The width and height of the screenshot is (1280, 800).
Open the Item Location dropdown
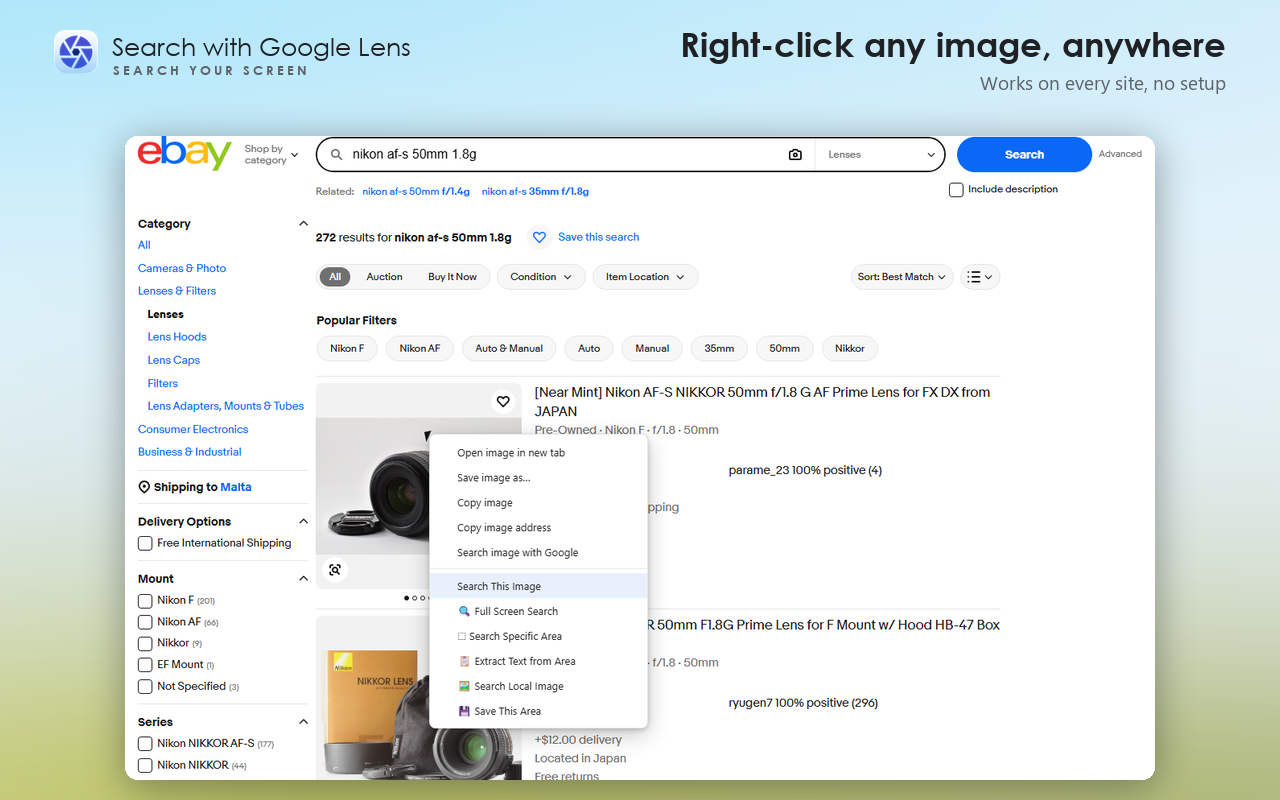coord(645,277)
